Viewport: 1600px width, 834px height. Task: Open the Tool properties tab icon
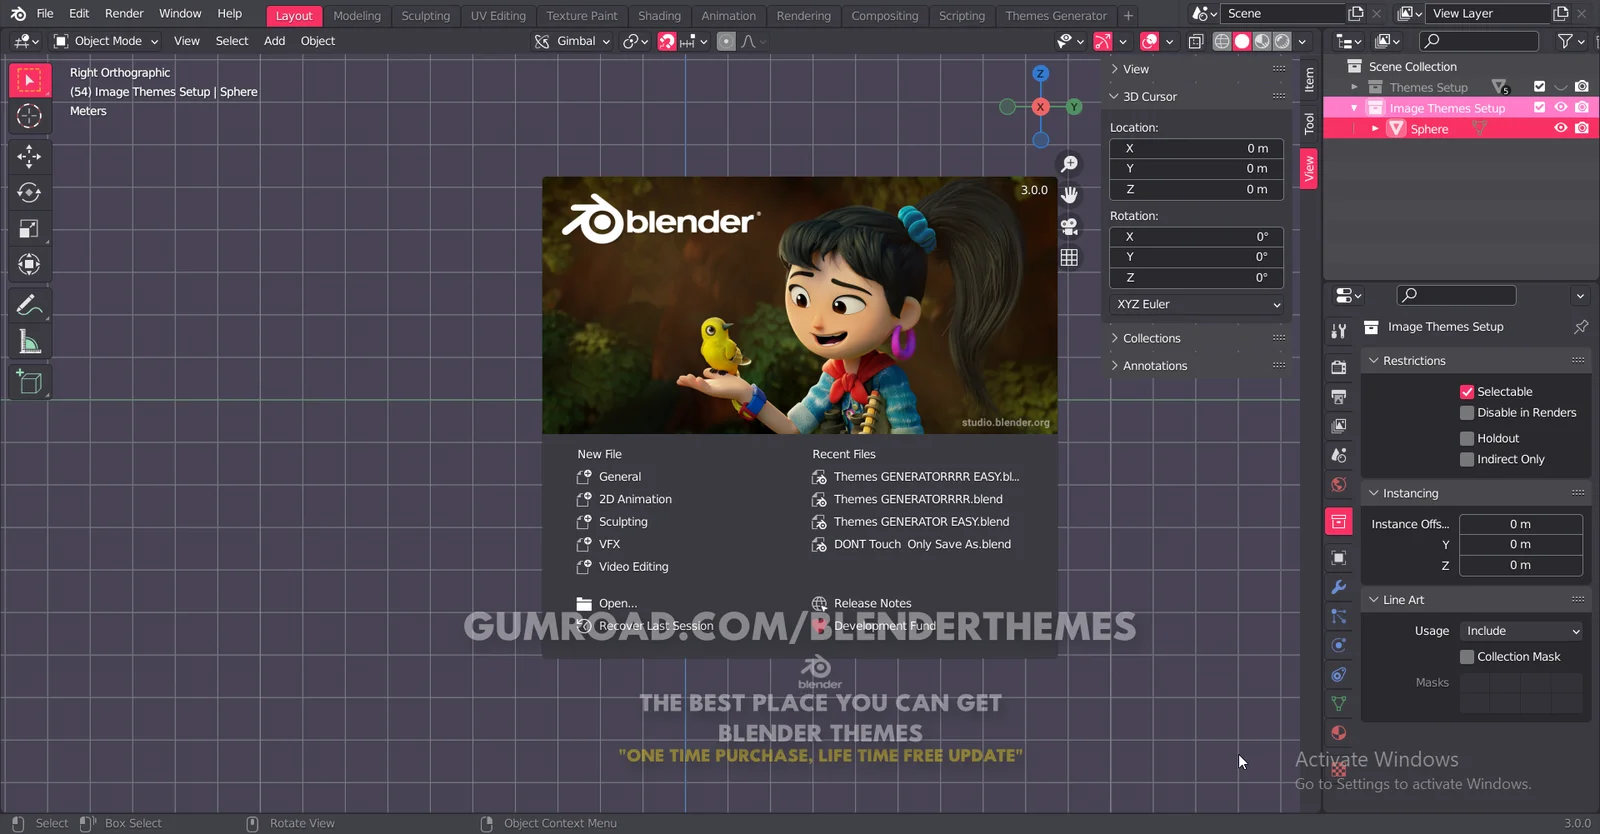[1339, 331]
